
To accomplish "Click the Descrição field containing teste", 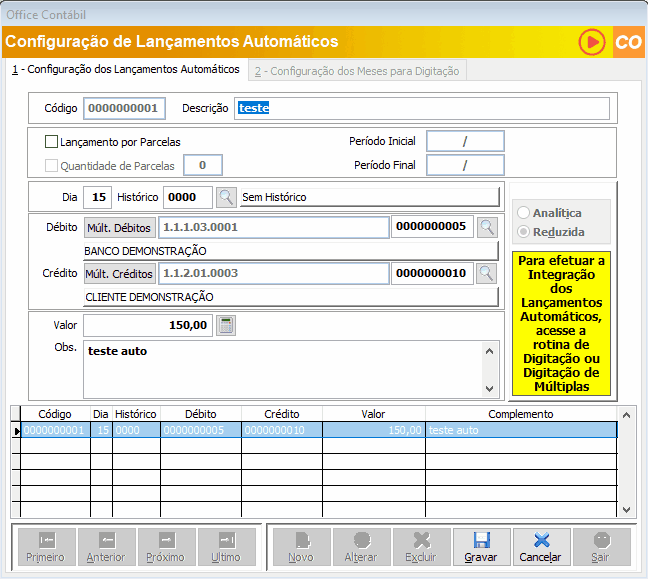I will 420,108.
